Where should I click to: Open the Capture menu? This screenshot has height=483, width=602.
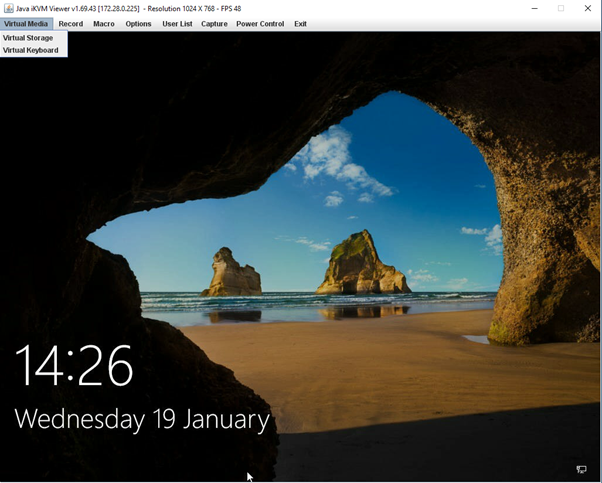(214, 24)
